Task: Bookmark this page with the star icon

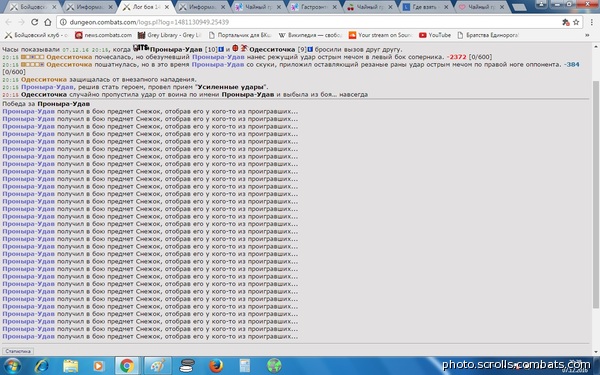Action: coord(576,22)
